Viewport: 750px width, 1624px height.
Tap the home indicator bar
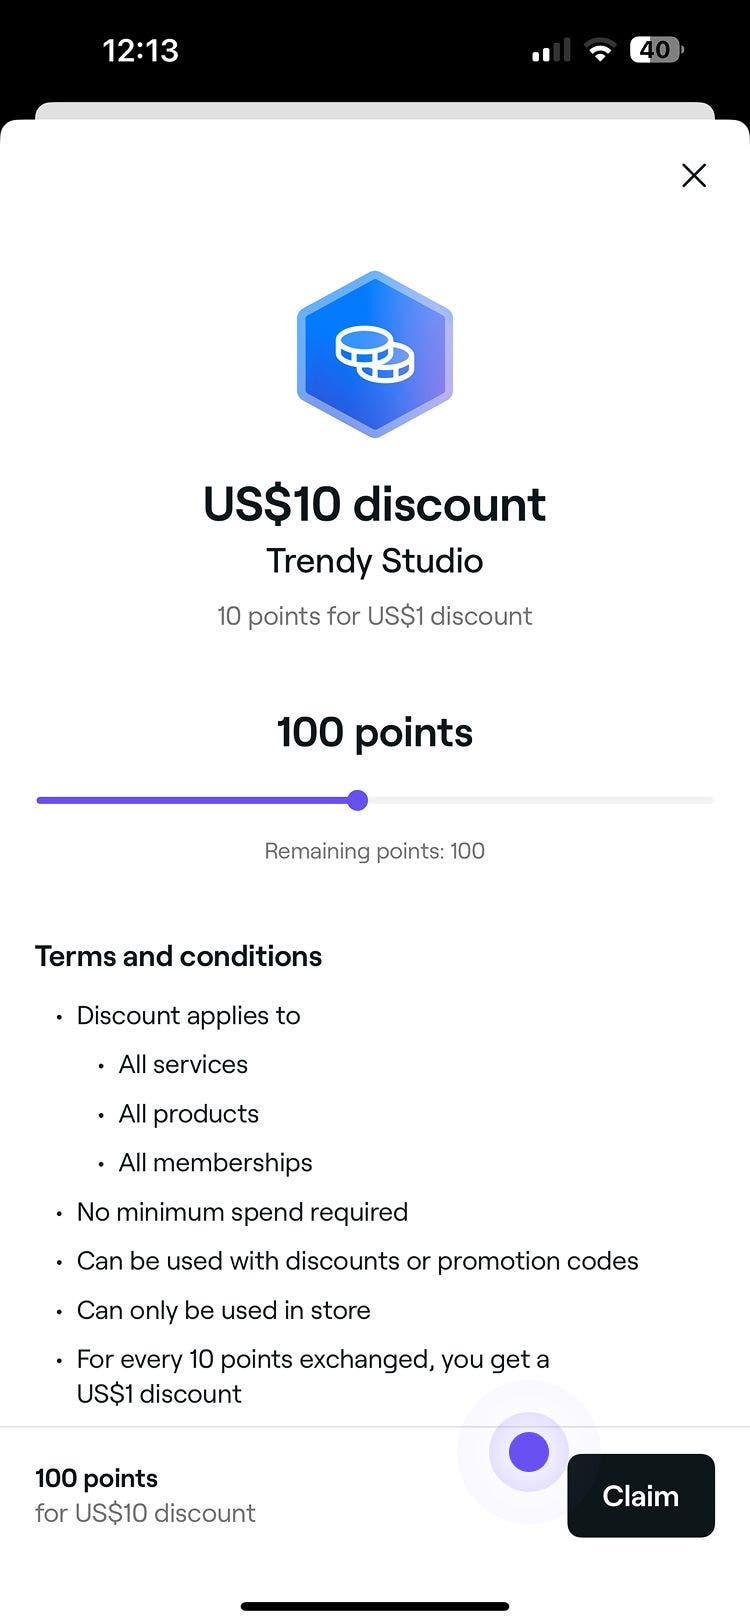375,1607
